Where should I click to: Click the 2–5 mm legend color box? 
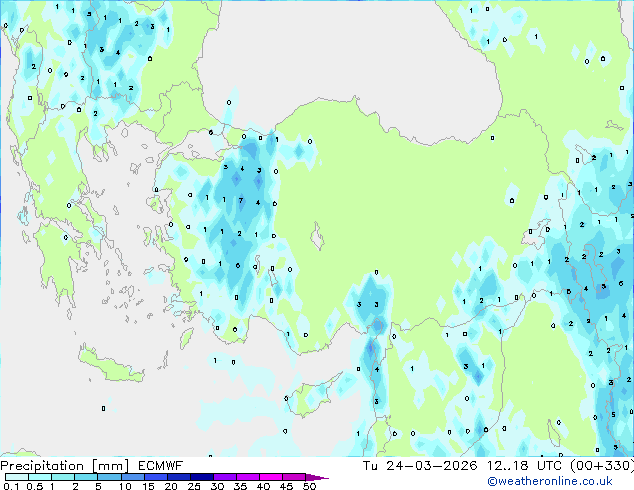86,477
